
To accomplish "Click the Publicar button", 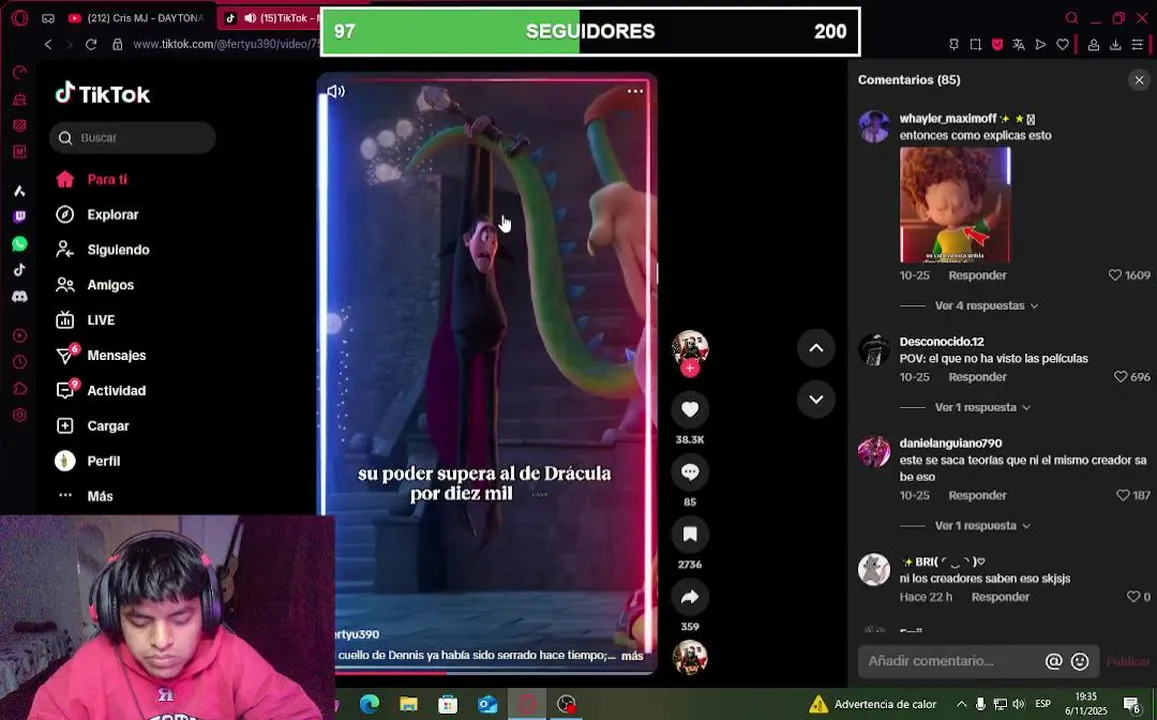I will (1127, 662).
